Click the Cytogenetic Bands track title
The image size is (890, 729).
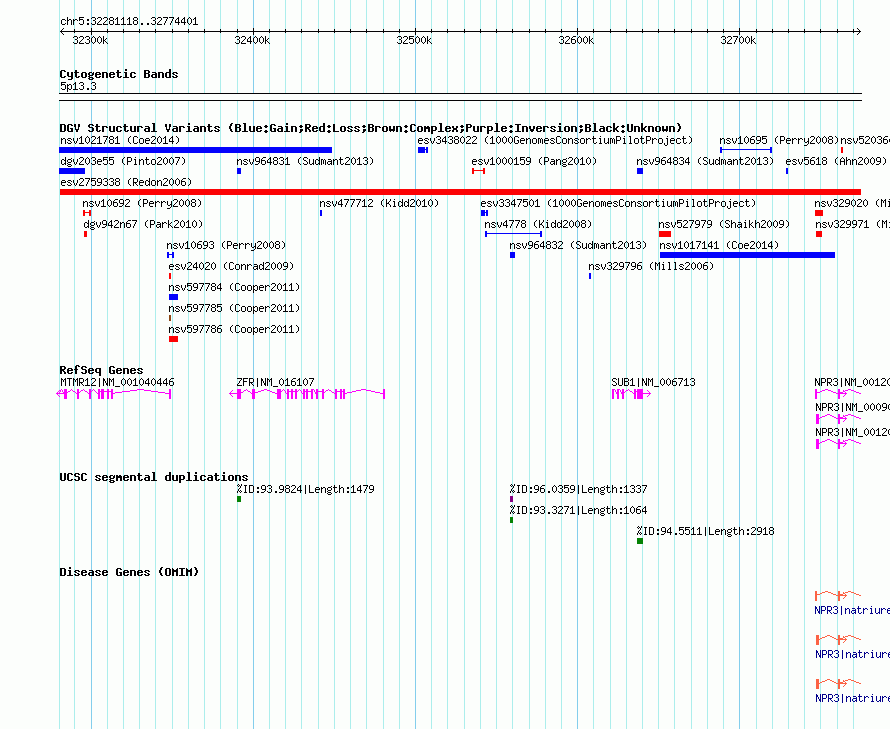pyautogui.click(x=119, y=74)
